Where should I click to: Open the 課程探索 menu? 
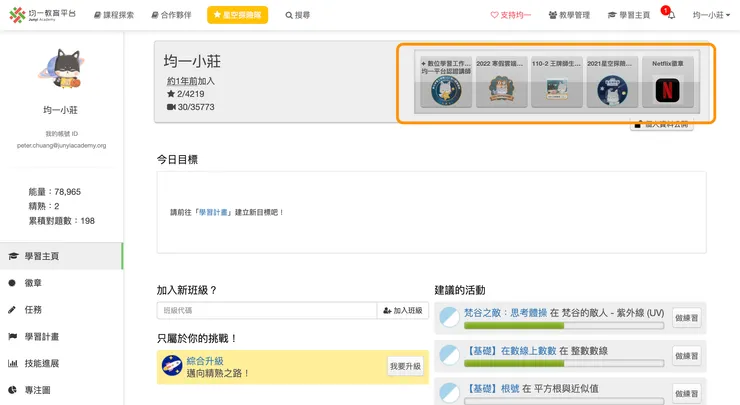coord(114,15)
